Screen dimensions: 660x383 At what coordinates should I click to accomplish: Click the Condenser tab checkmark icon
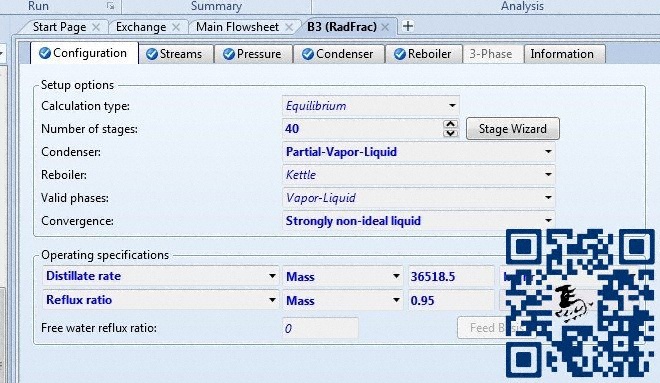pos(308,54)
